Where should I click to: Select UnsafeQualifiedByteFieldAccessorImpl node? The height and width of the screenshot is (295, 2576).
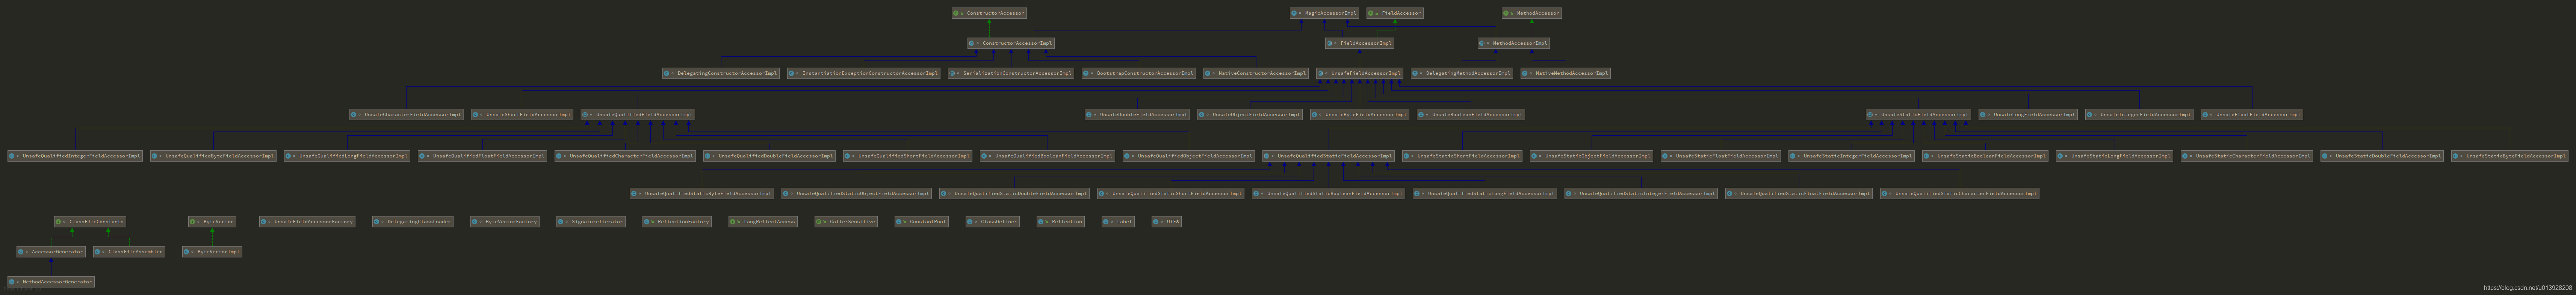[213, 156]
